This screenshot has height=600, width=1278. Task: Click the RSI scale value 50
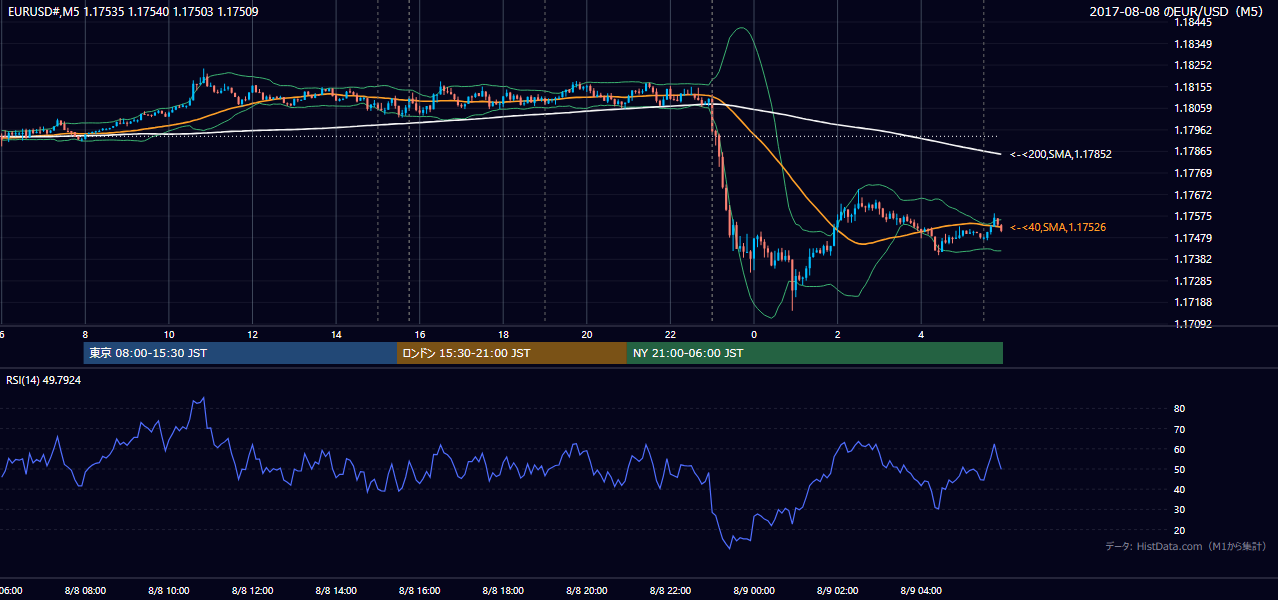pyautogui.click(x=1180, y=469)
